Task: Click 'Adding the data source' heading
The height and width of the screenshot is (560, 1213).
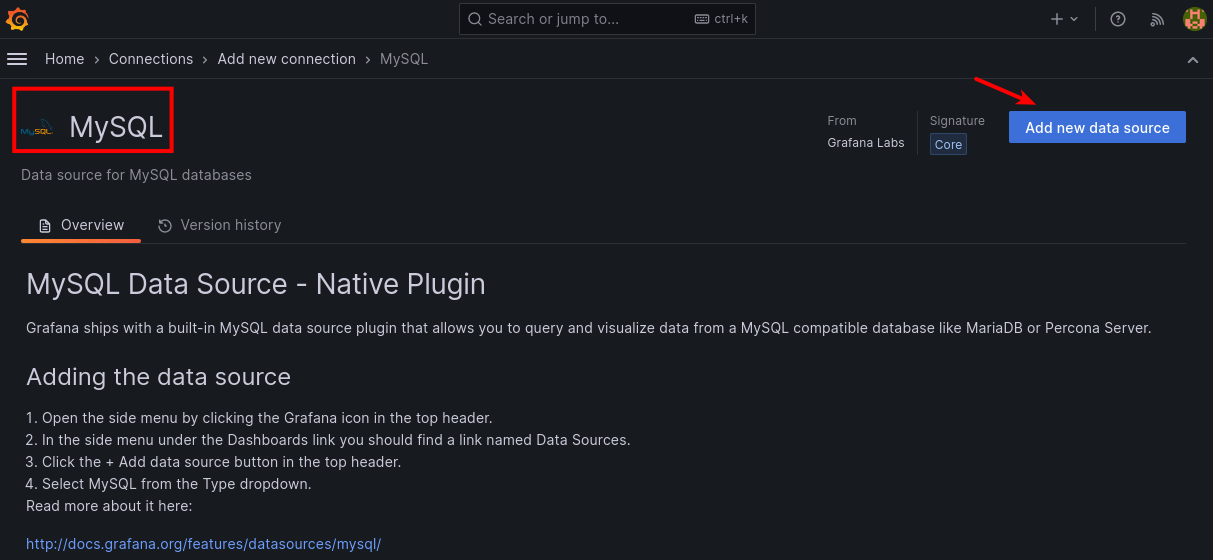Action: [x=159, y=377]
